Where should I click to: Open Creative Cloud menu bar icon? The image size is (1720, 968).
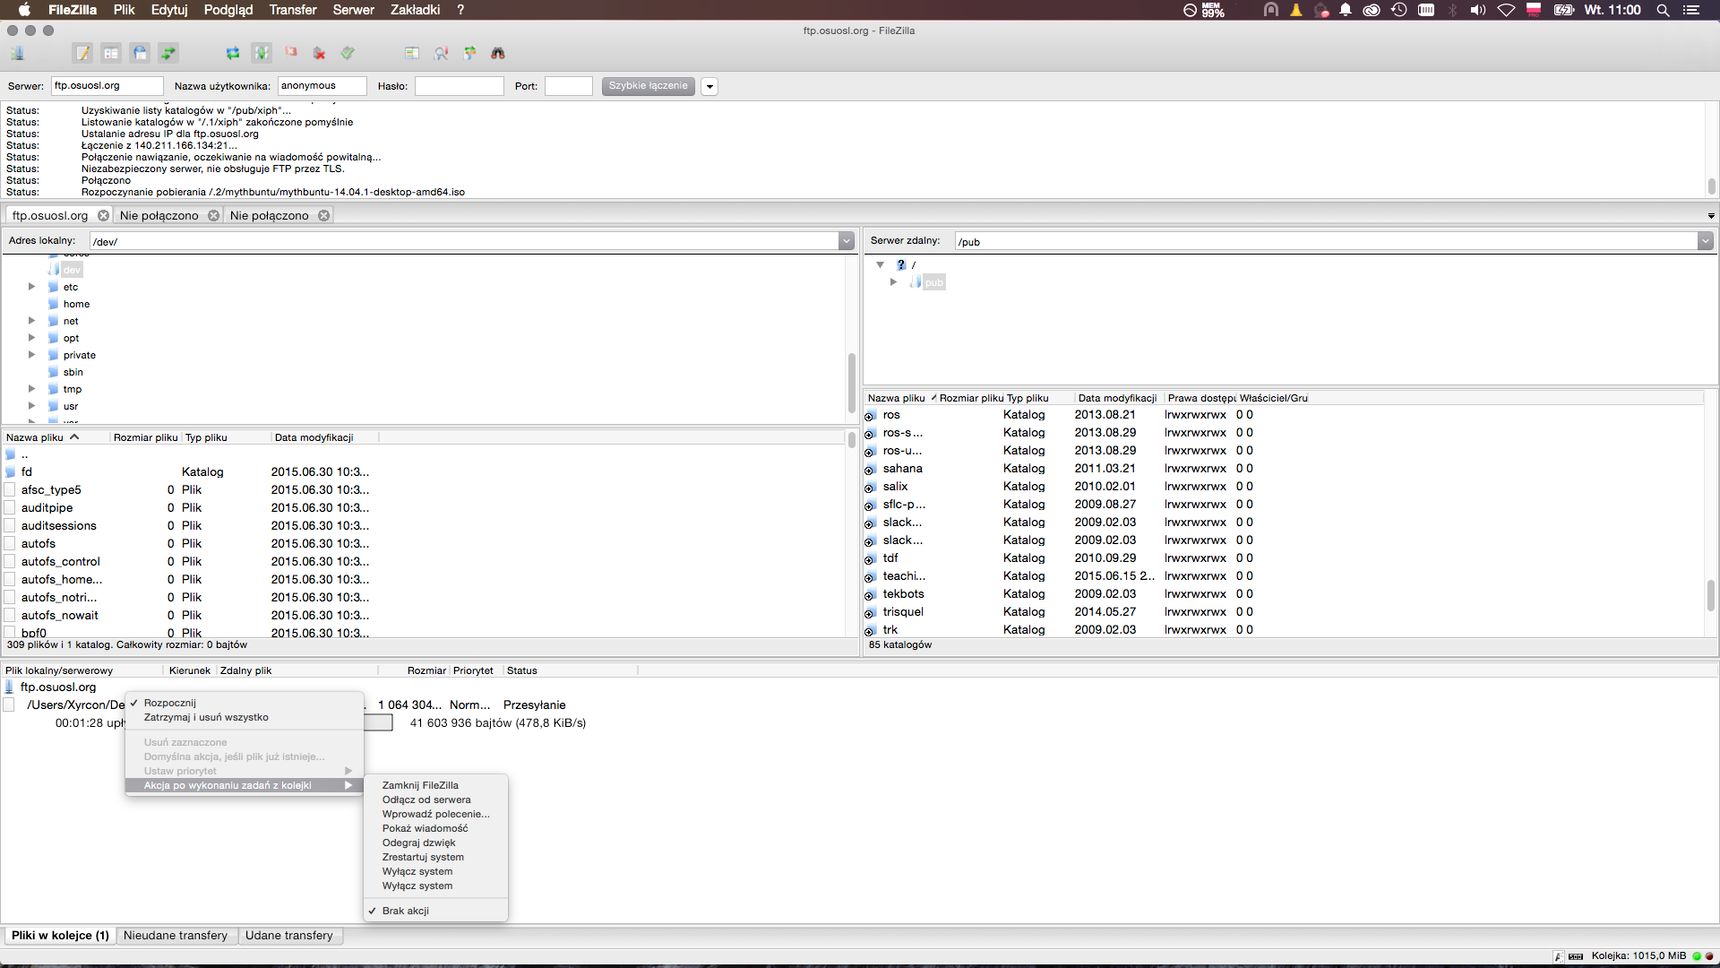(x=1372, y=10)
